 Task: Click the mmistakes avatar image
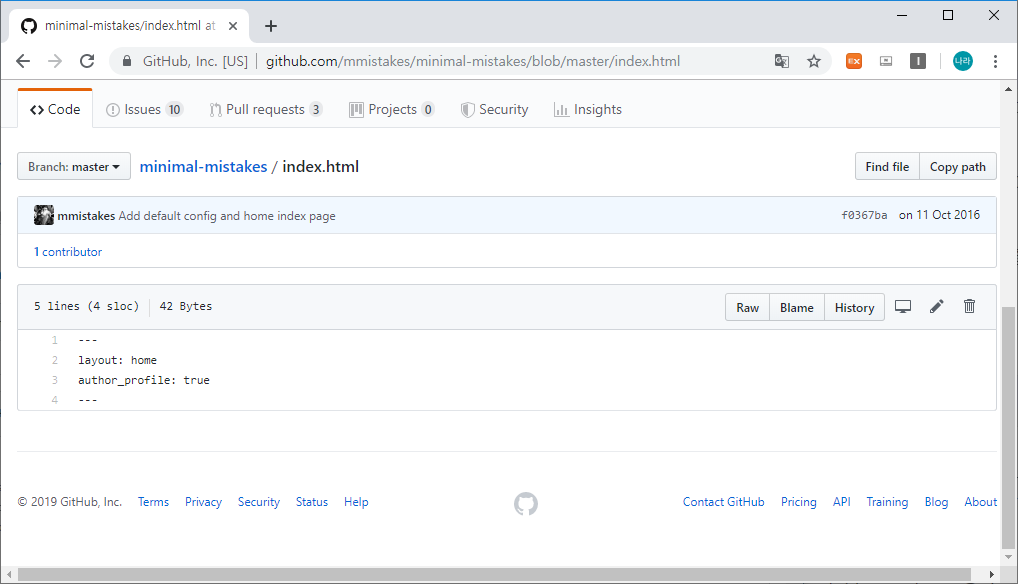pos(44,215)
